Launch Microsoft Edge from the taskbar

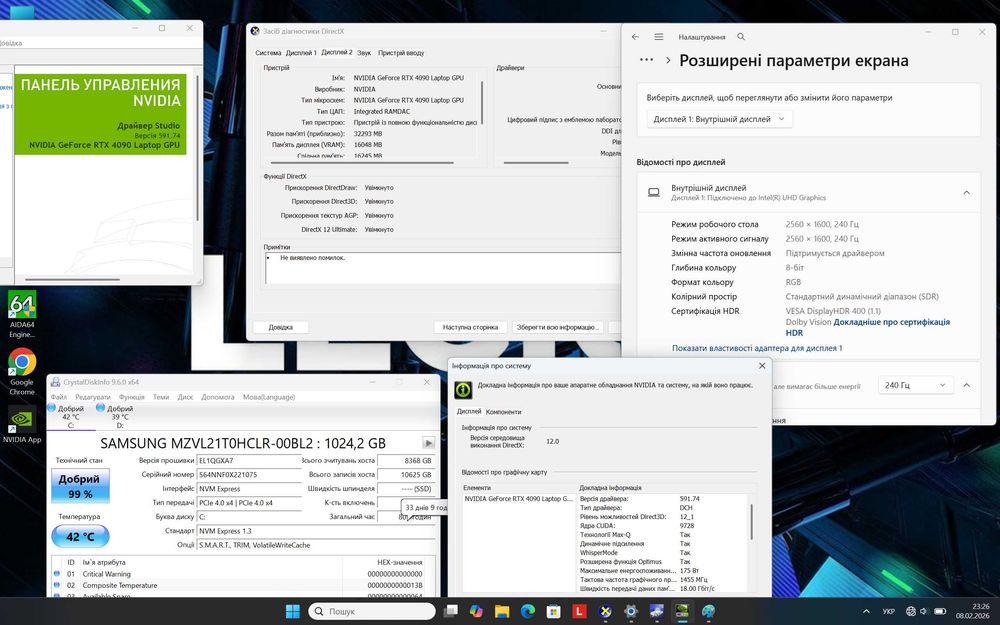527,611
